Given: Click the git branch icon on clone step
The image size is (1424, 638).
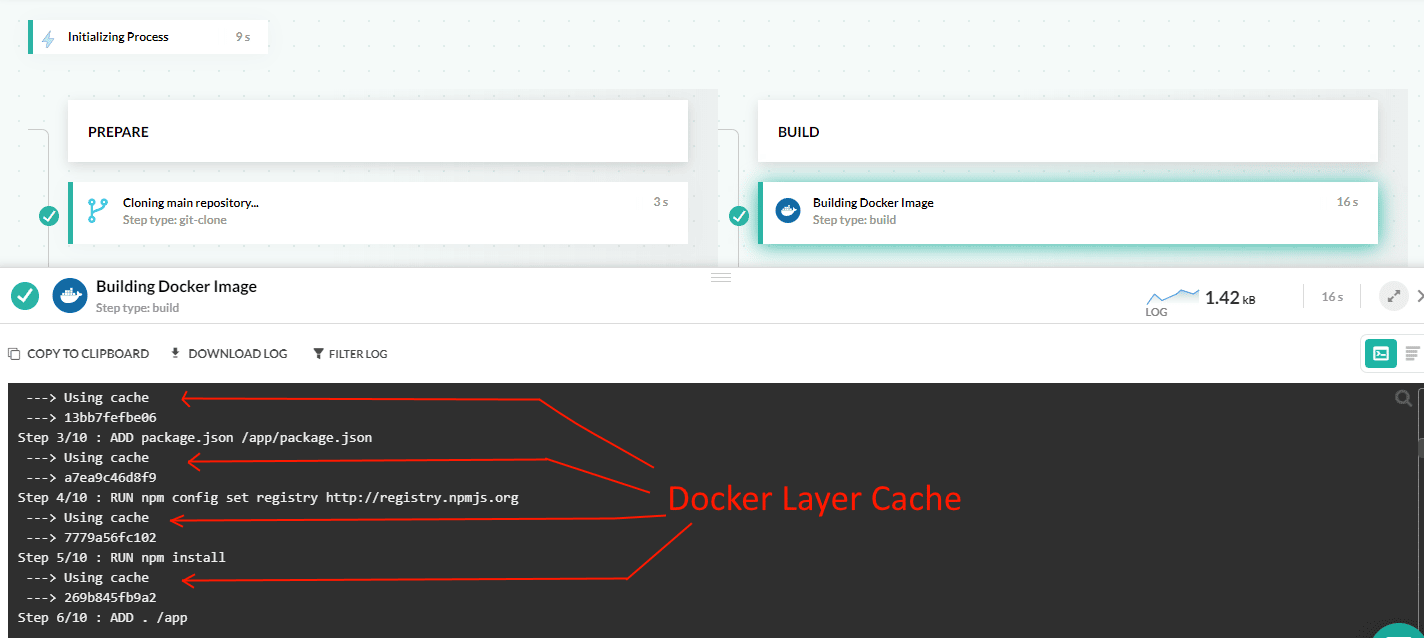Looking at the screenshot, I should (97, 211).
